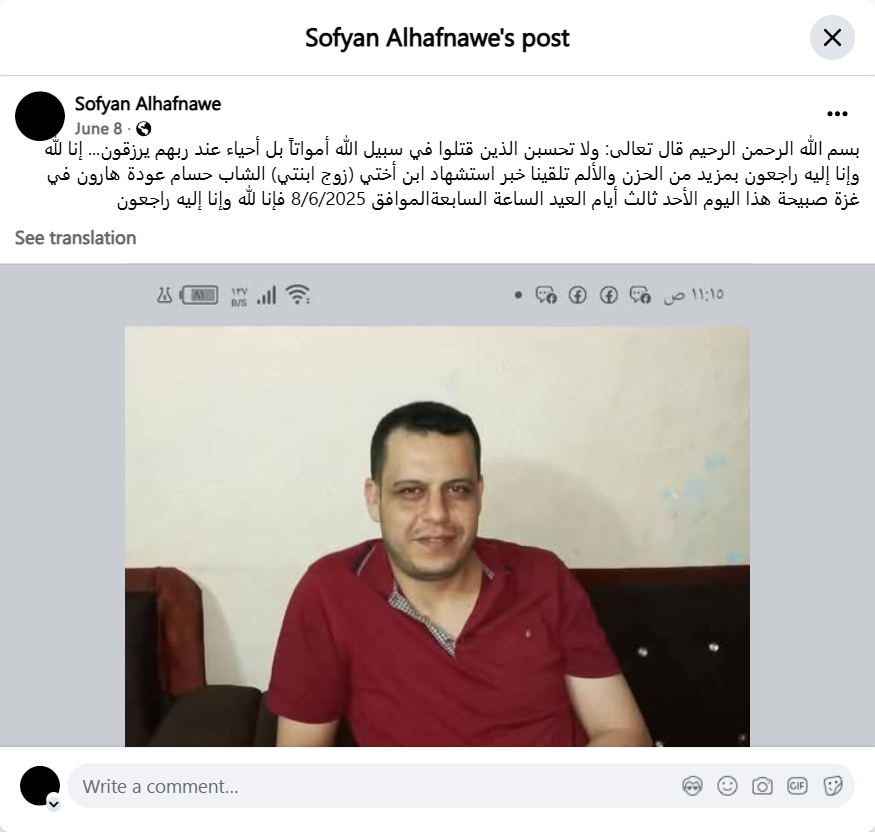Open the poster's profile picture avatar
This screenshot has height=832, width=875.
click(x=40, y=116)
